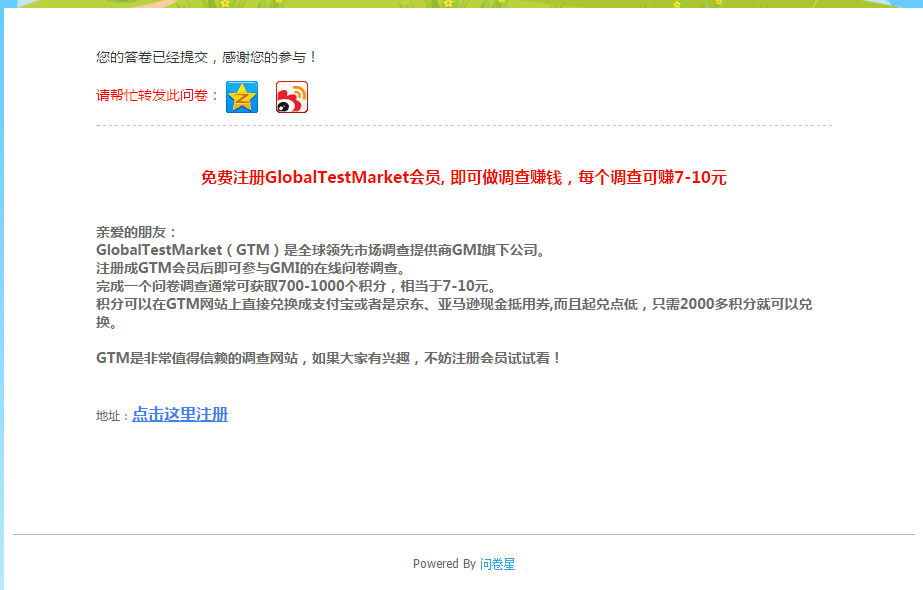Click the red label 请帮忙转发此问卷：
923x590 pixels.
click(158, 95)
